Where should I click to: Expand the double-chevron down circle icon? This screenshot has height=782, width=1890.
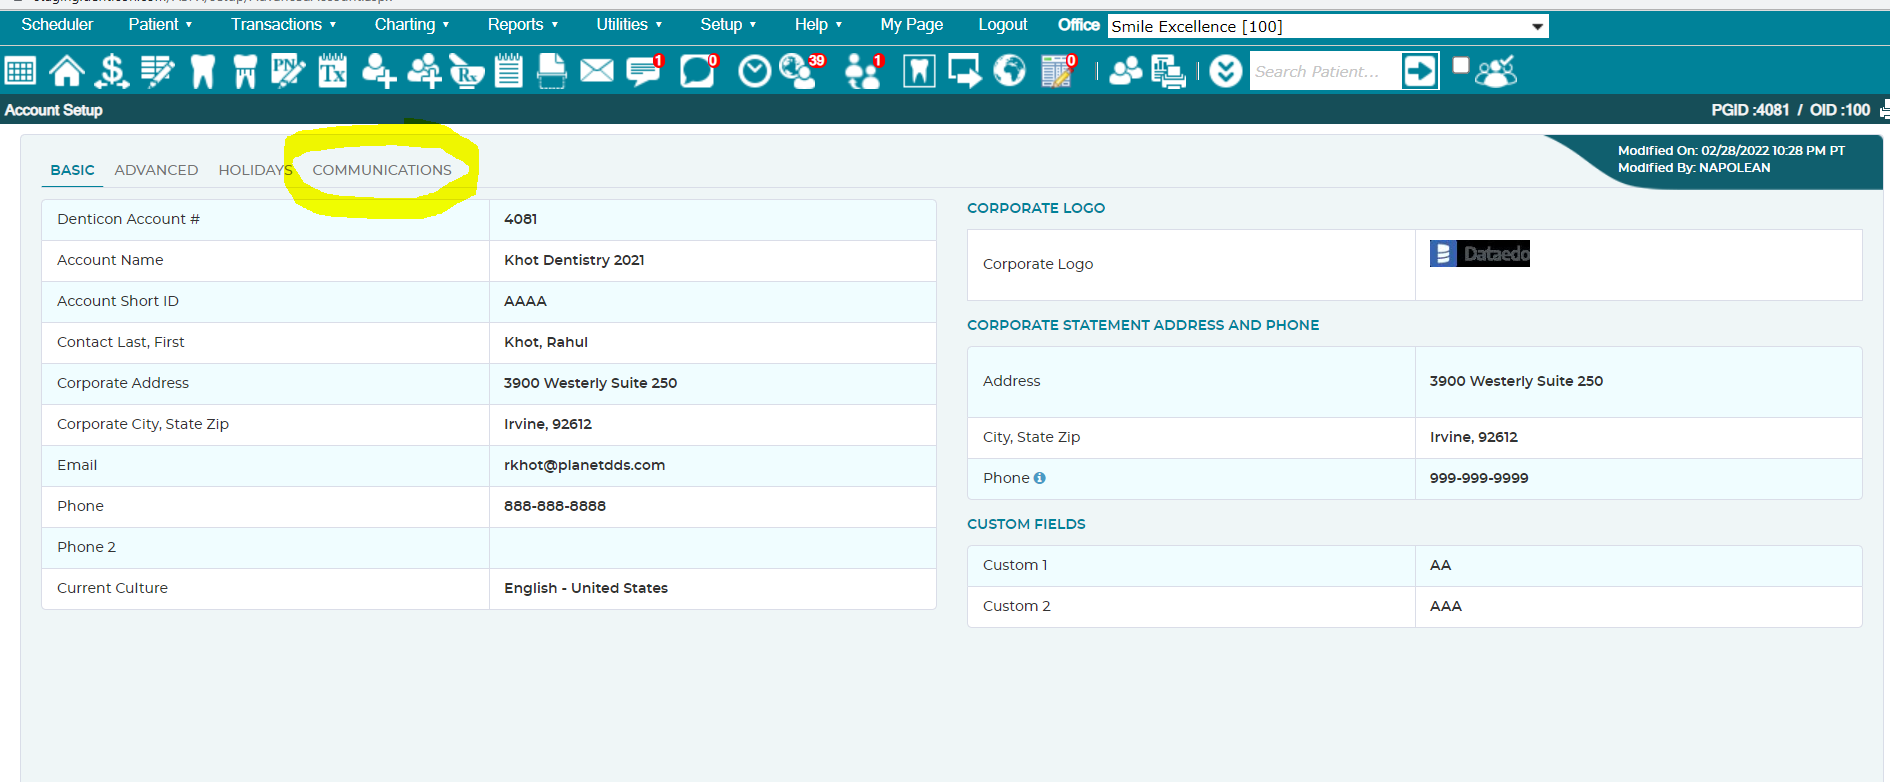click(x=1225, y=71)
